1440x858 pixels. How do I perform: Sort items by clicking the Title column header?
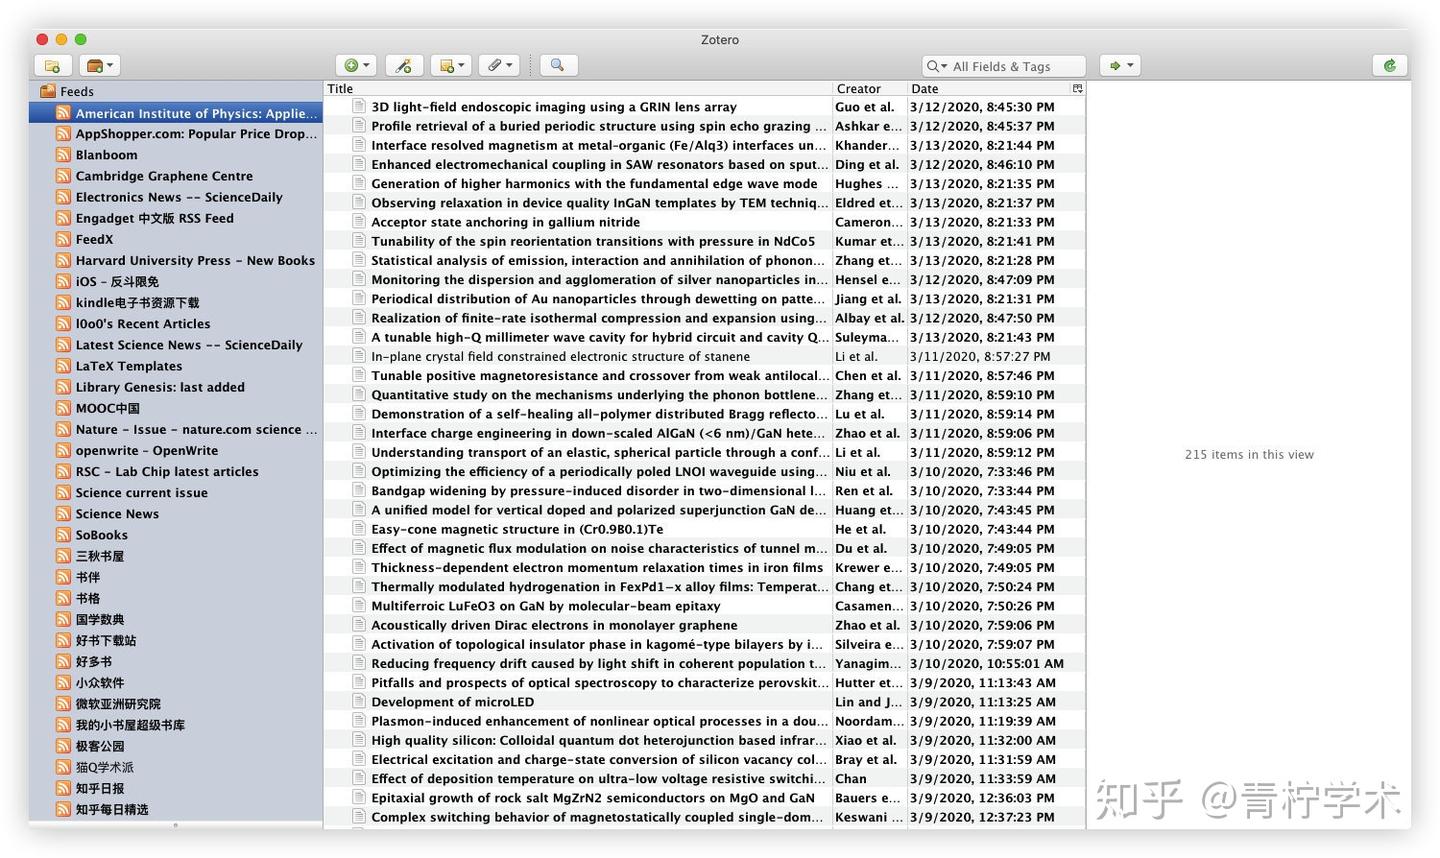pyautogui.click(x=340, y=88)
